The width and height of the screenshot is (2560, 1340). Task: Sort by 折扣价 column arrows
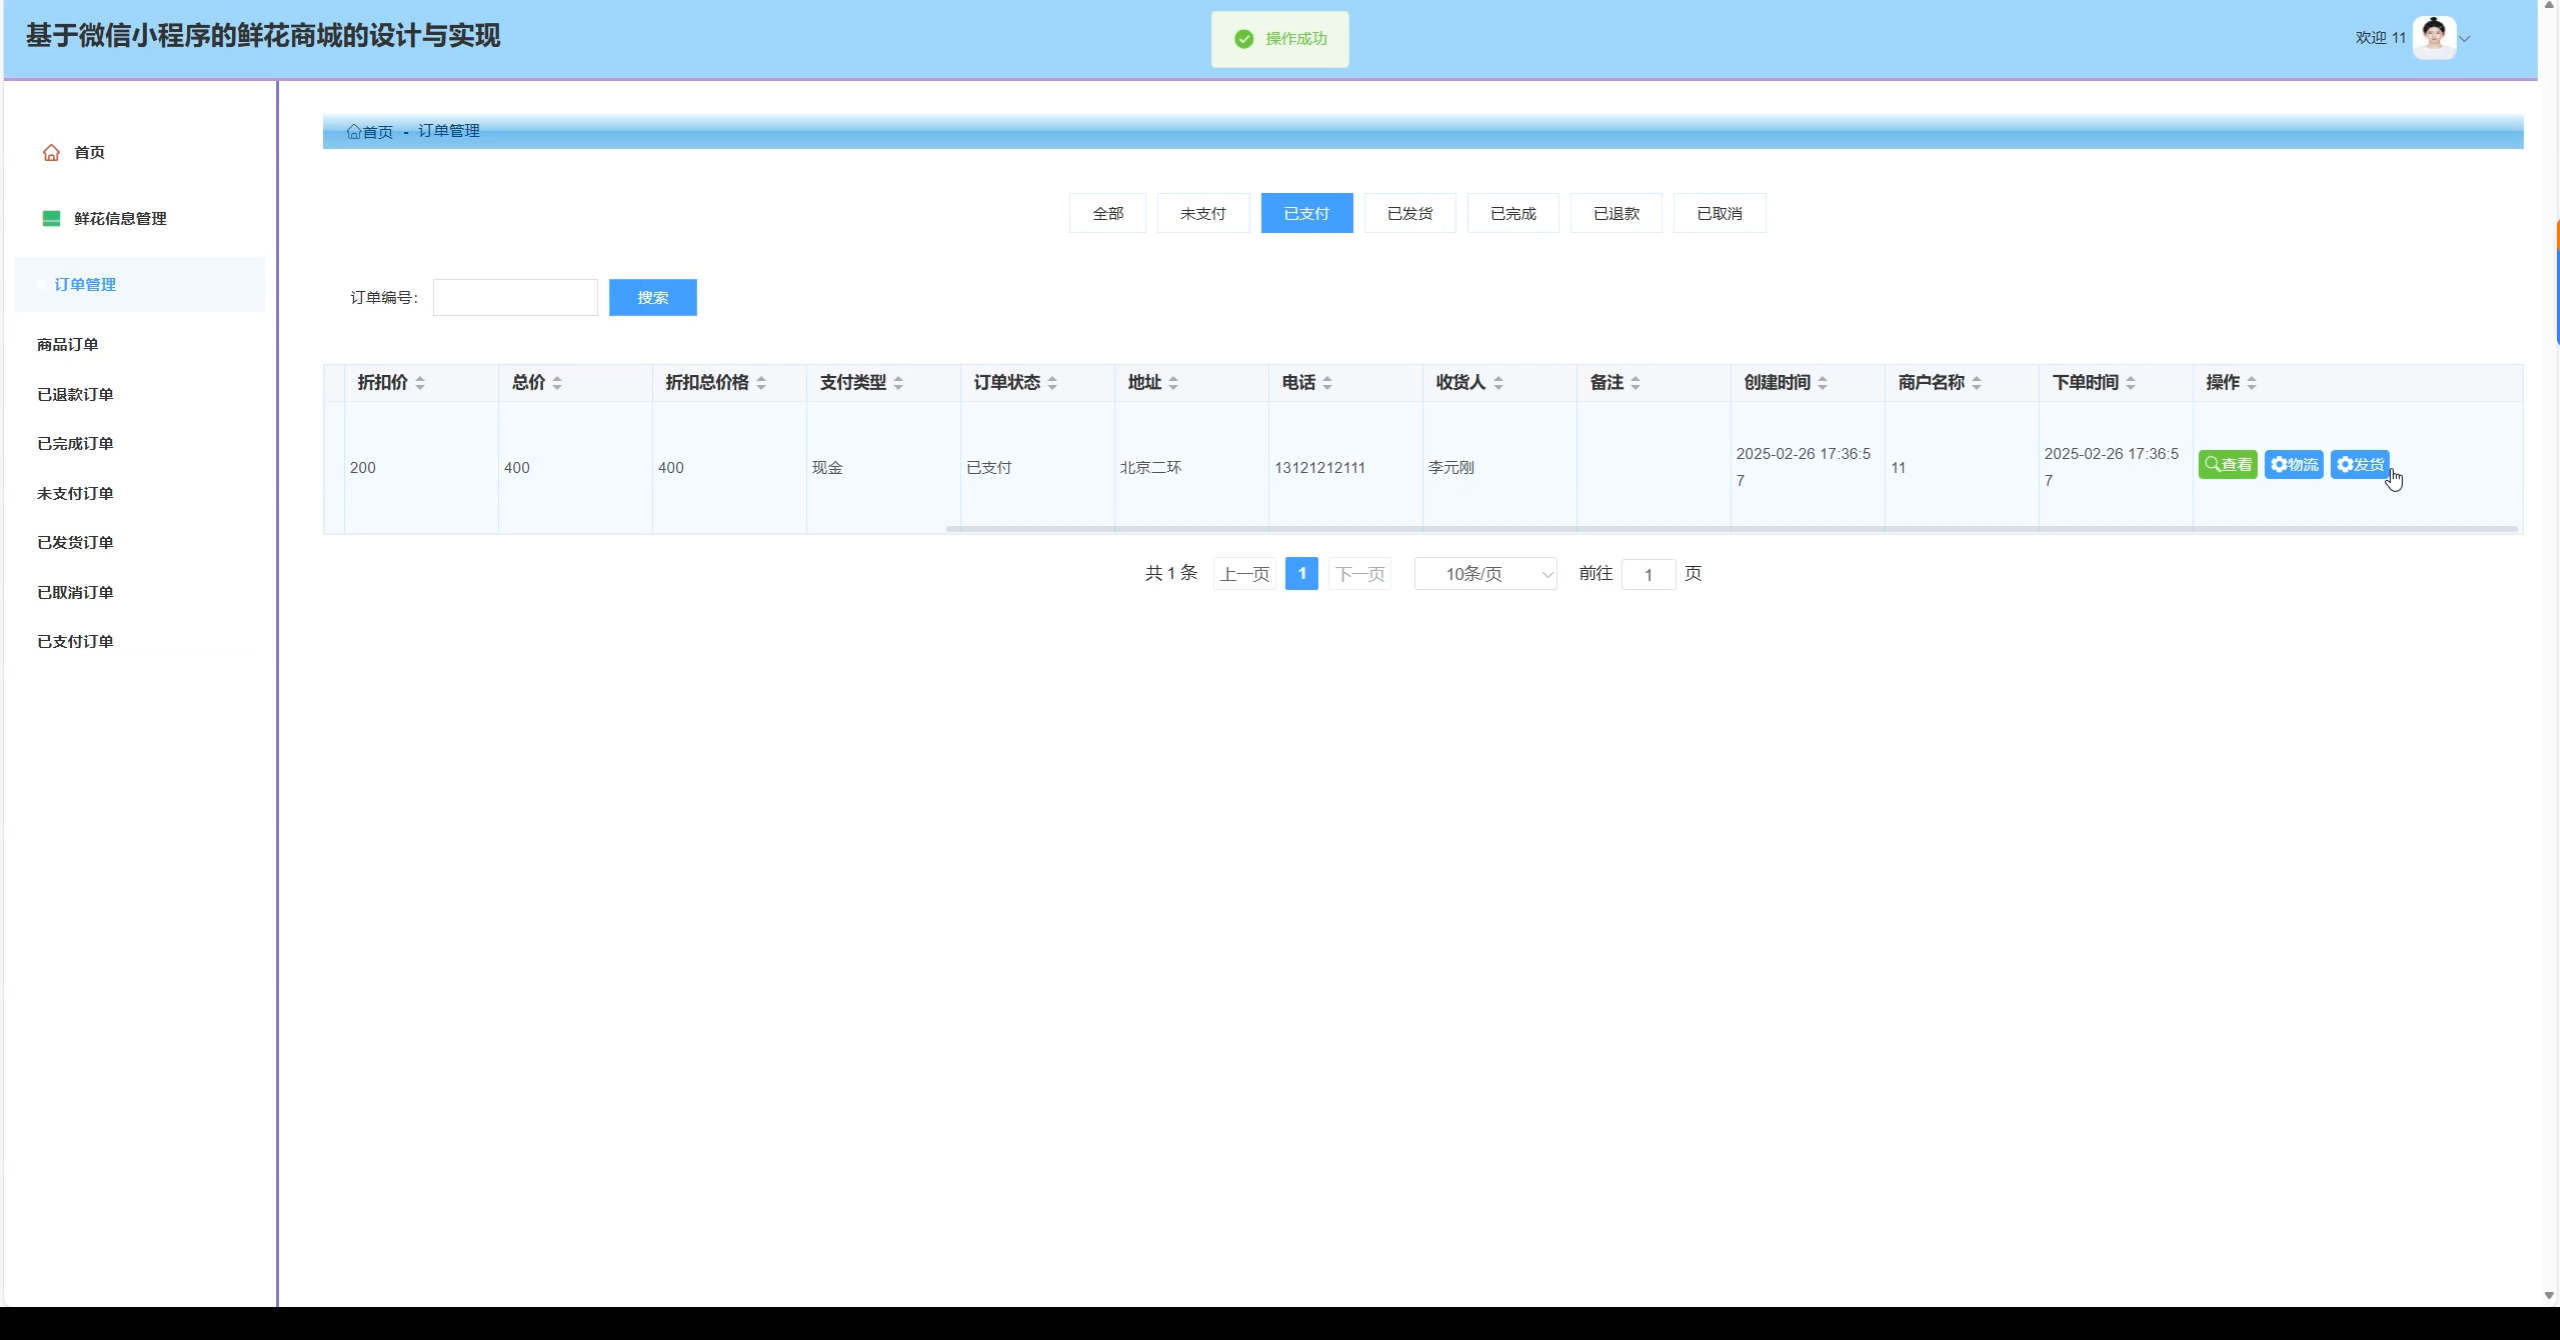420,383
